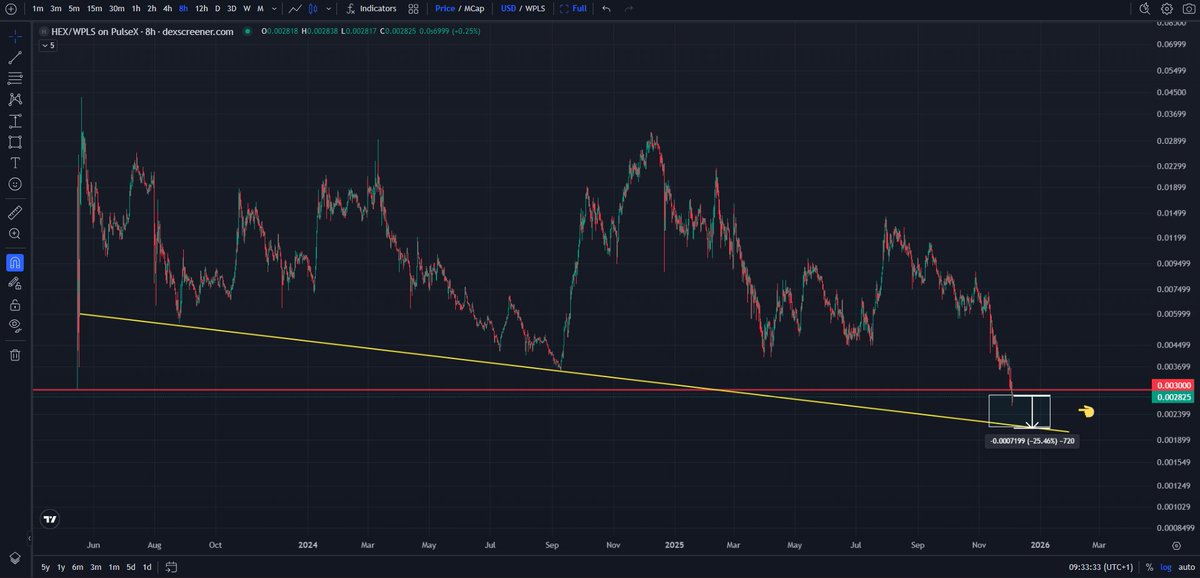Set interval to 4h
Screen dimensions: 1200x578
pyautogui.click(x=167, y=8)
